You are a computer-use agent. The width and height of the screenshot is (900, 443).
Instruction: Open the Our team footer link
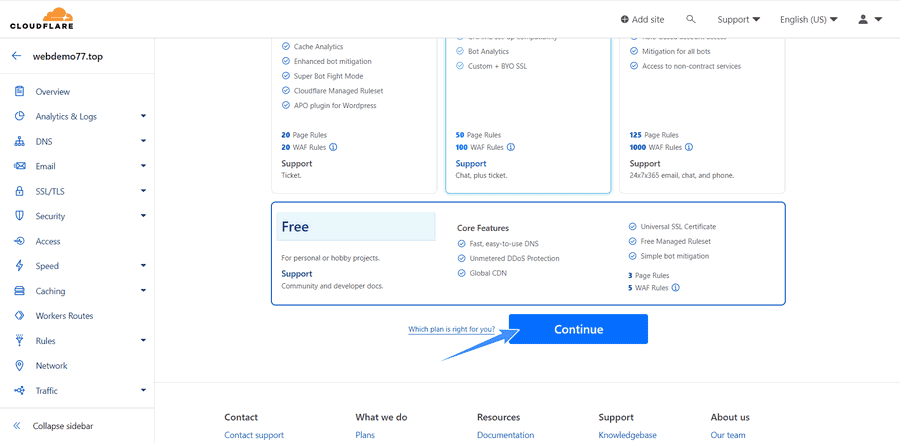coord(728,435)
